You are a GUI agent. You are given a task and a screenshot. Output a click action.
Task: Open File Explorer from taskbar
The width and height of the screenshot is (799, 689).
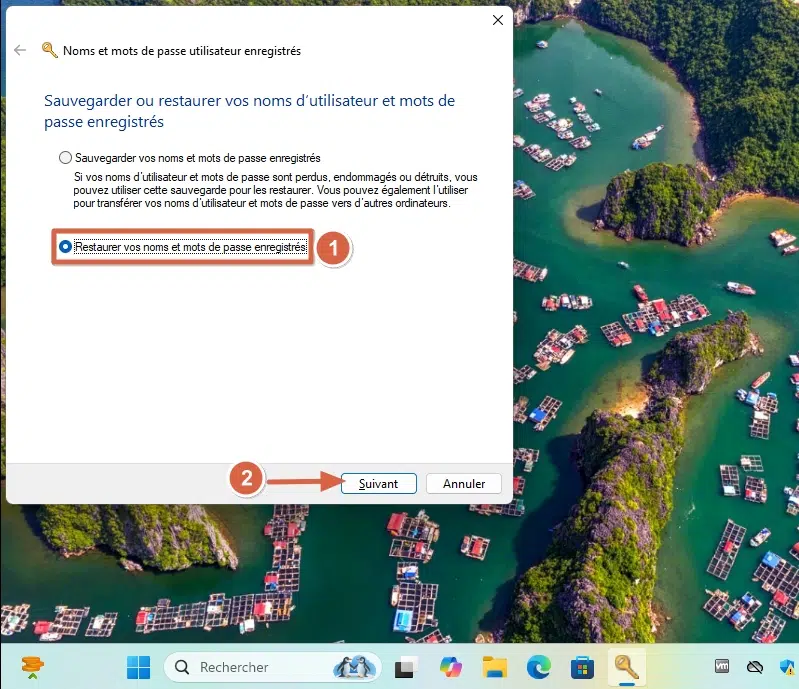coord(495,667)
